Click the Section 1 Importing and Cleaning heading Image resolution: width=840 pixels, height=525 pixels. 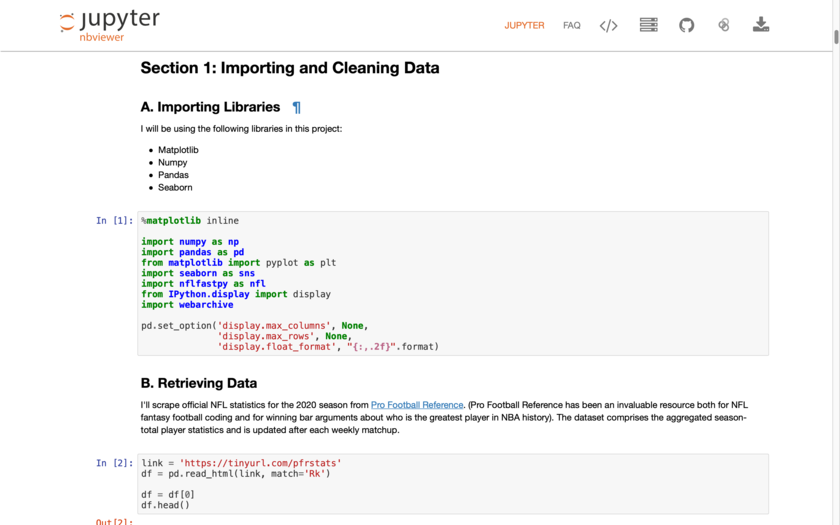click(290, 68)
